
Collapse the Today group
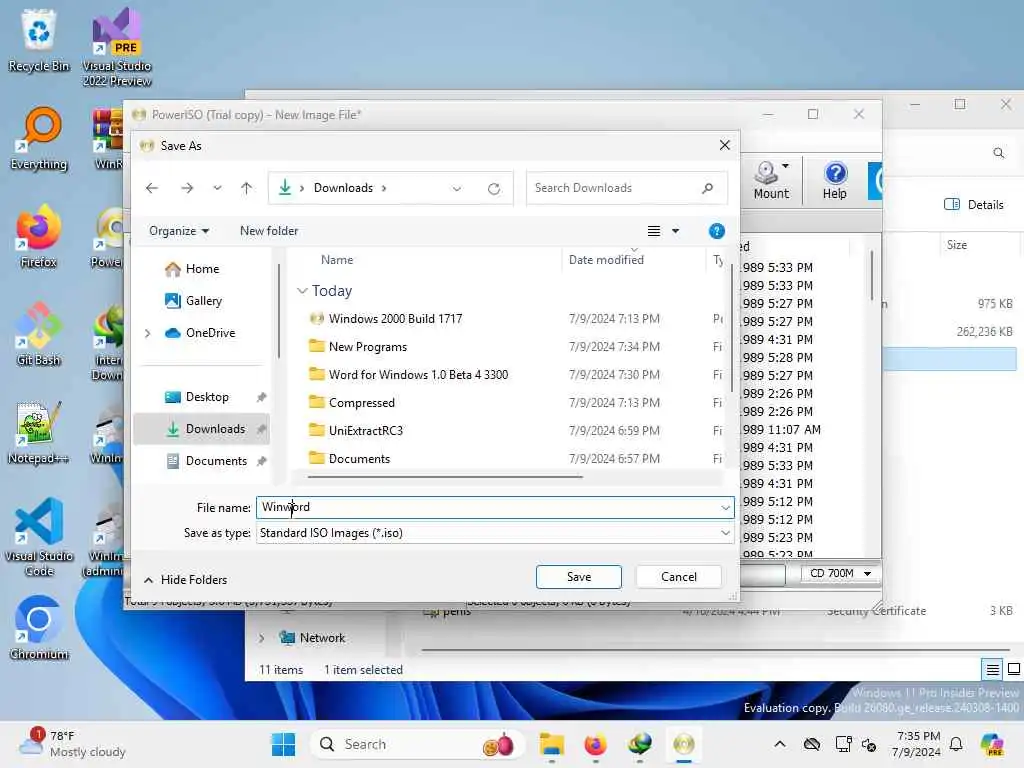[x=302, y=291]
